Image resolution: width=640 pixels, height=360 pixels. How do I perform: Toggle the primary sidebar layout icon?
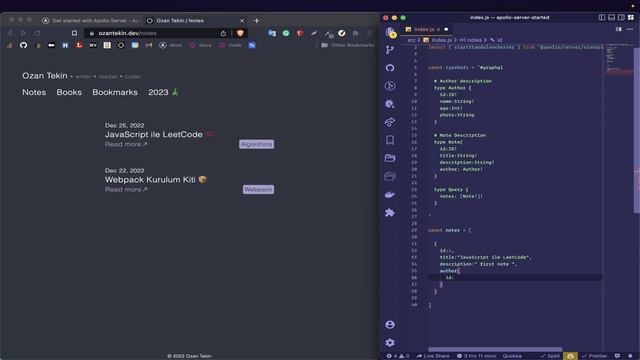(x=602, y=18)
